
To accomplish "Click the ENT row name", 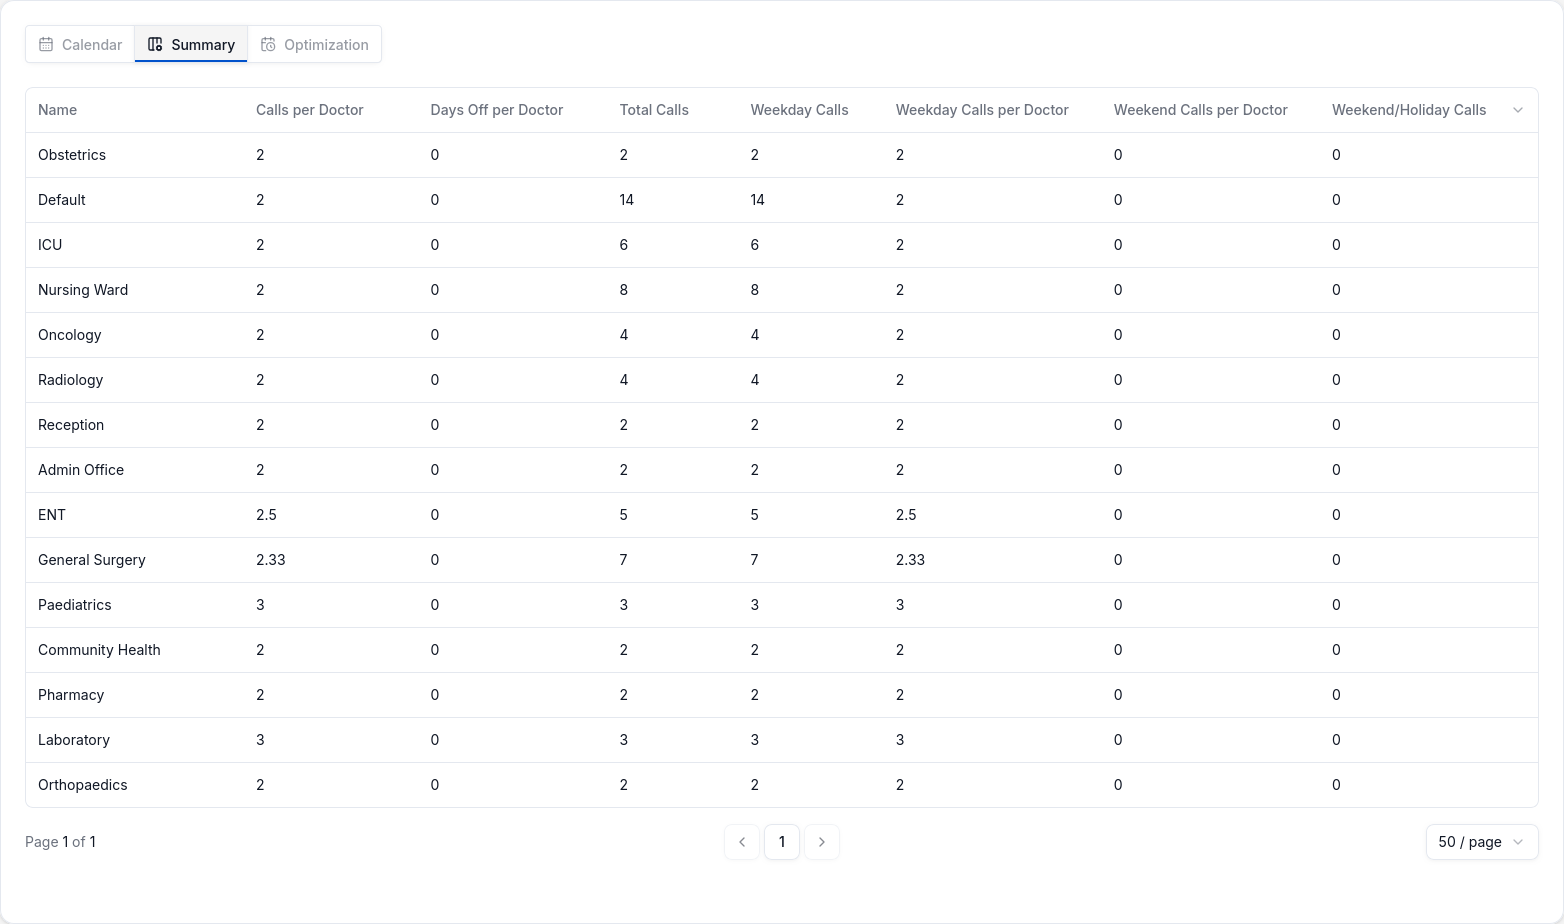I will pyautogui.click(x=52, y=515).
